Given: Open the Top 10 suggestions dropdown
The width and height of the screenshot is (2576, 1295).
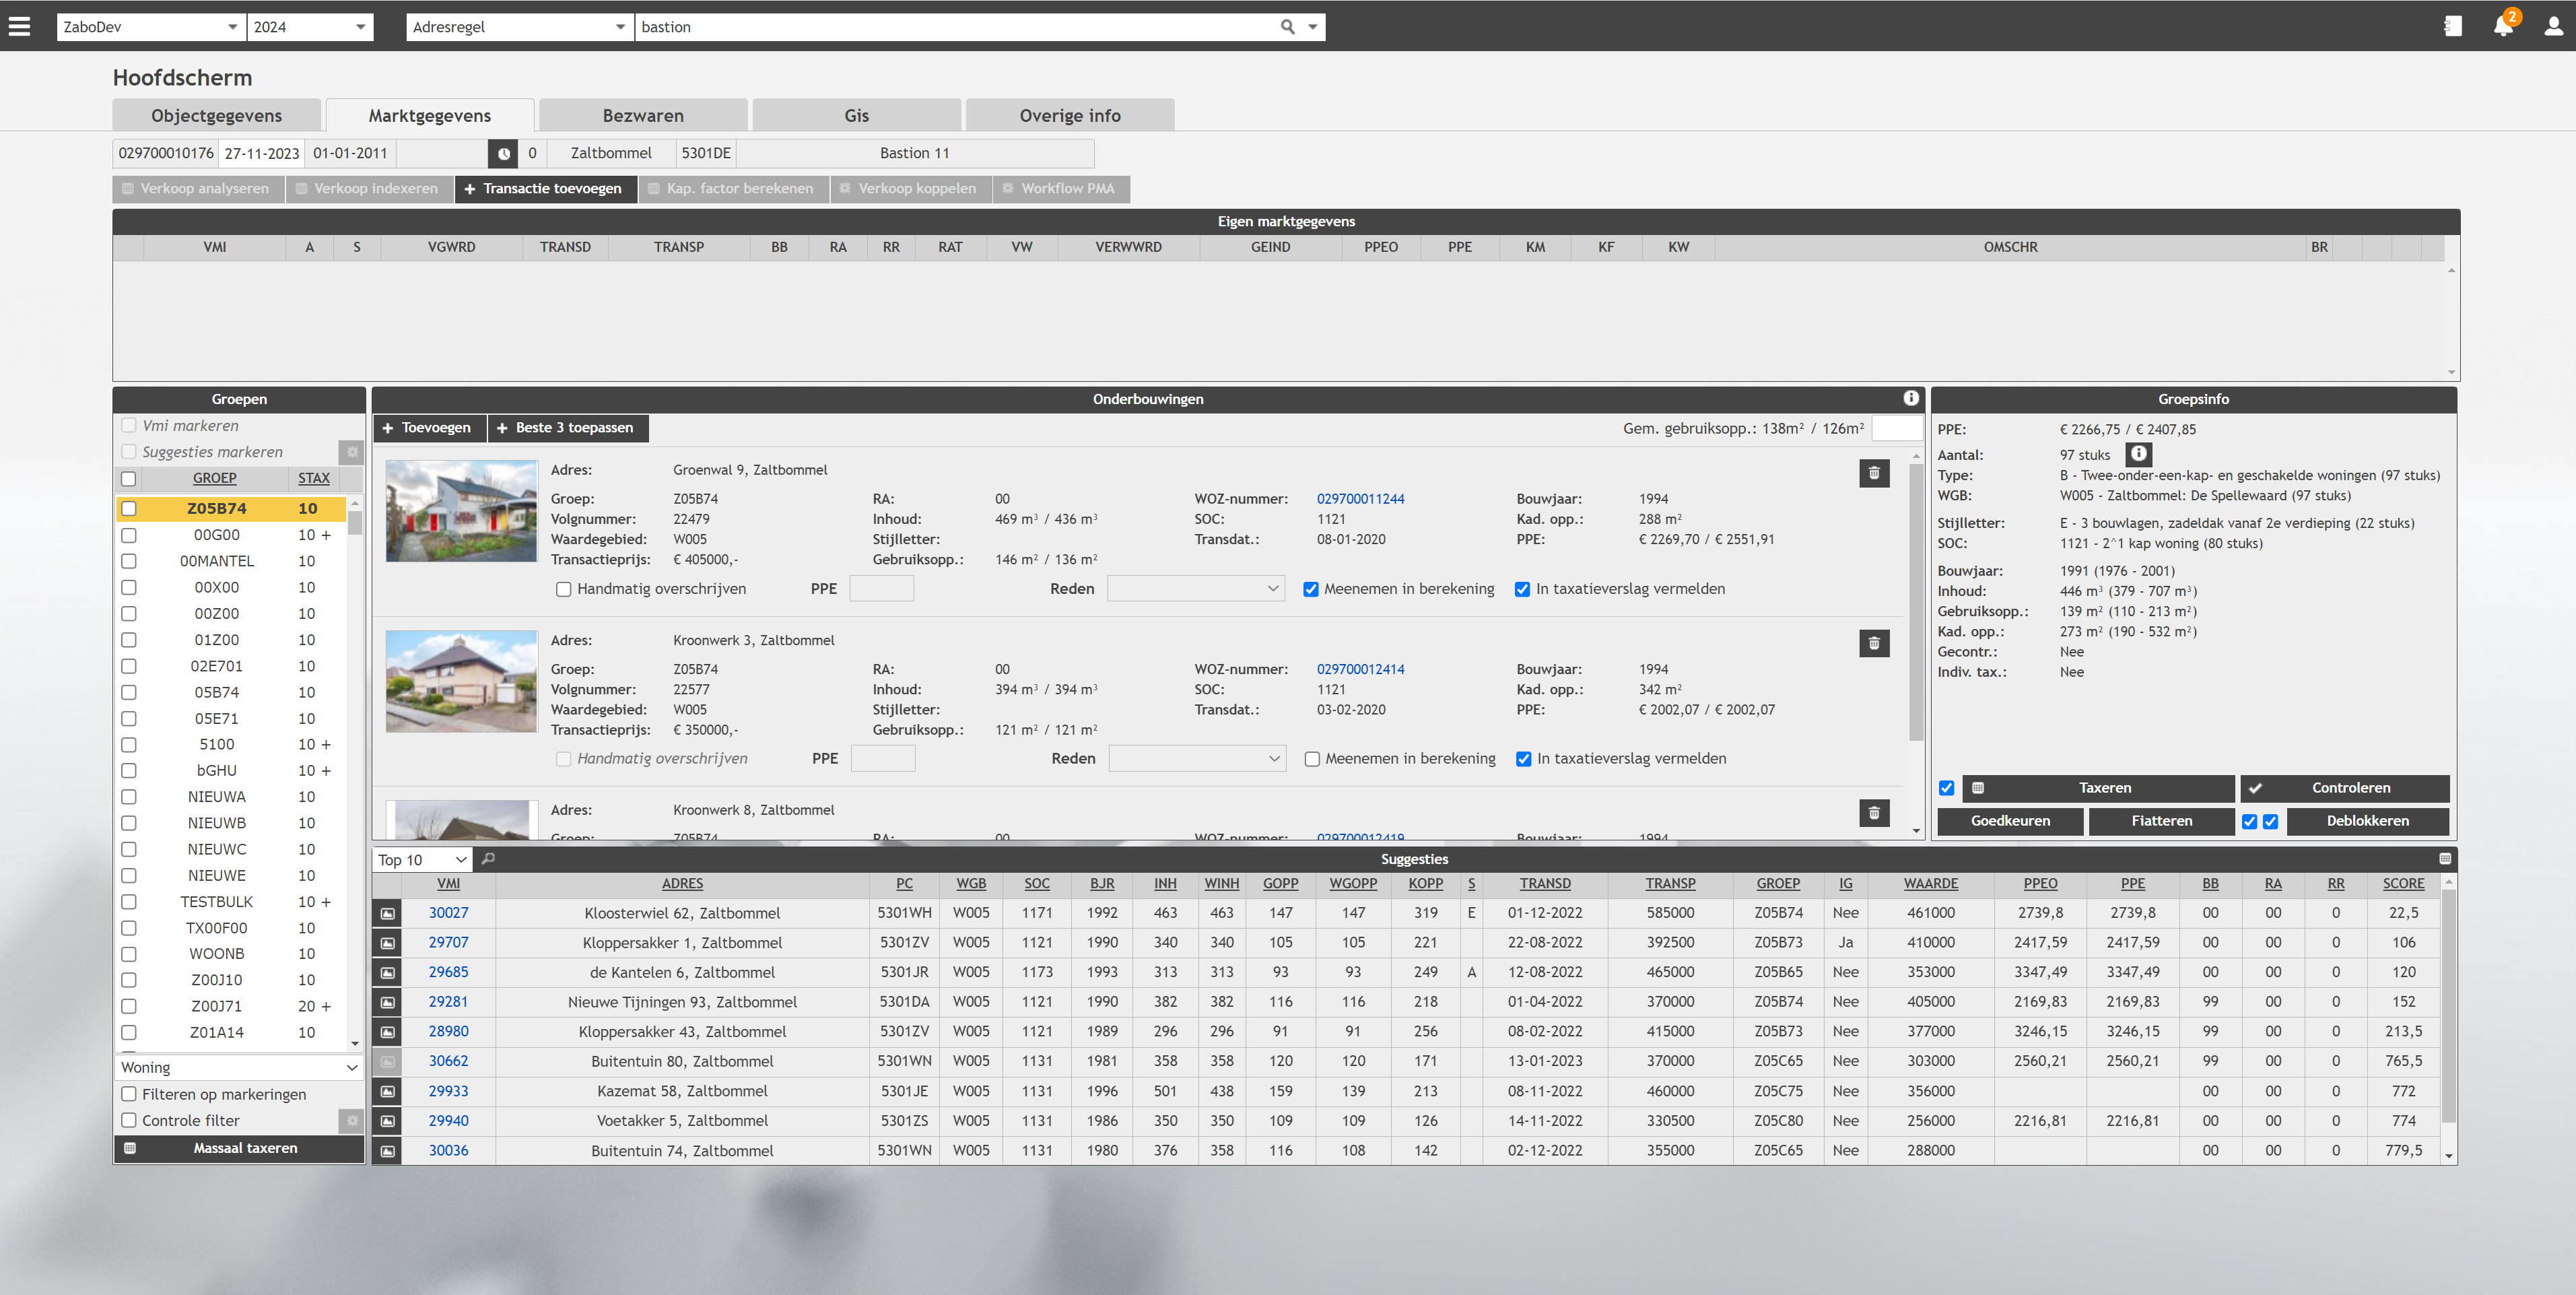Looking at the screenshot, I should (x=422, y=860).
